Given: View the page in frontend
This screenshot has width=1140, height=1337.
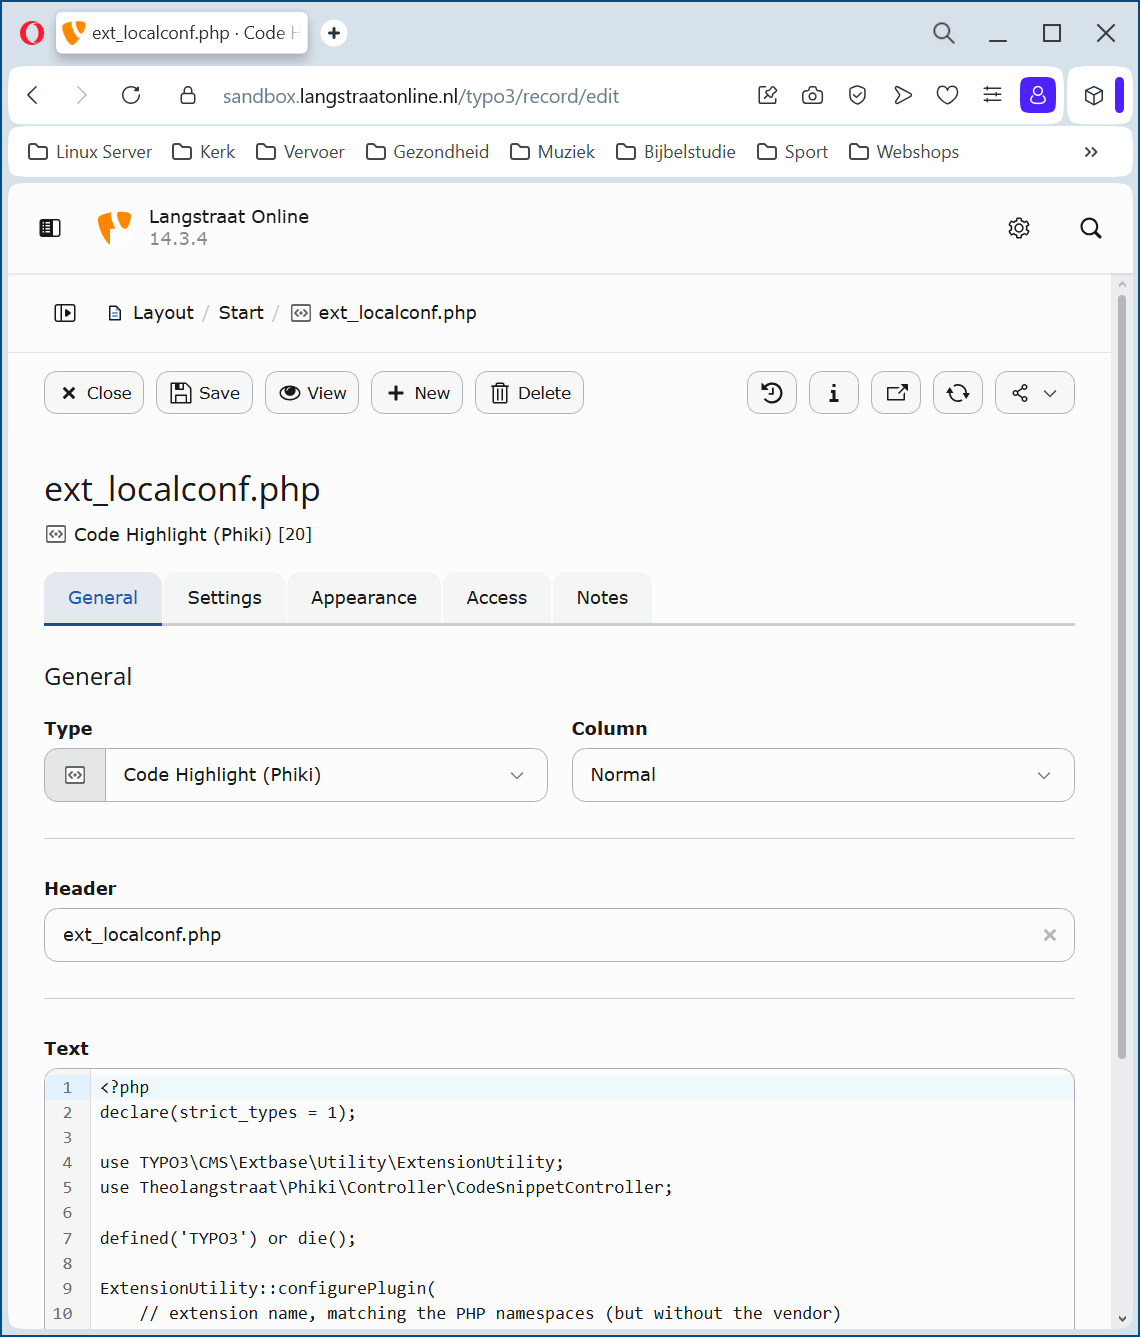Looking at the screenshot, I should click(x=312, y=393).
